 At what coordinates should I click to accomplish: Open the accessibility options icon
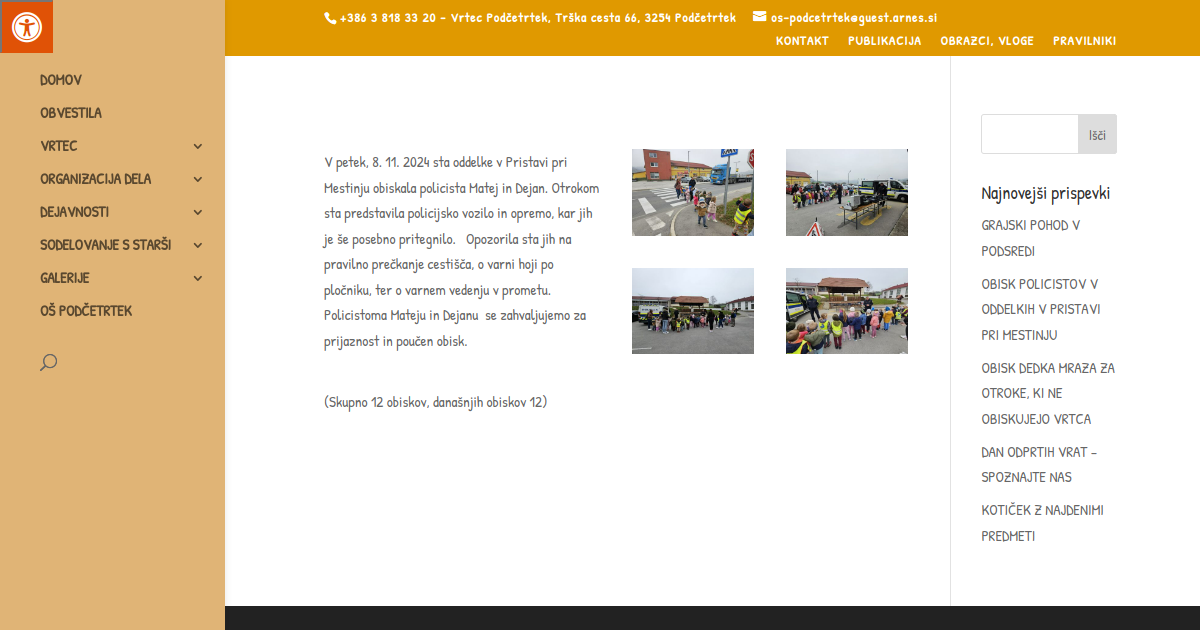pyautogui.click(x=26, y=26)
